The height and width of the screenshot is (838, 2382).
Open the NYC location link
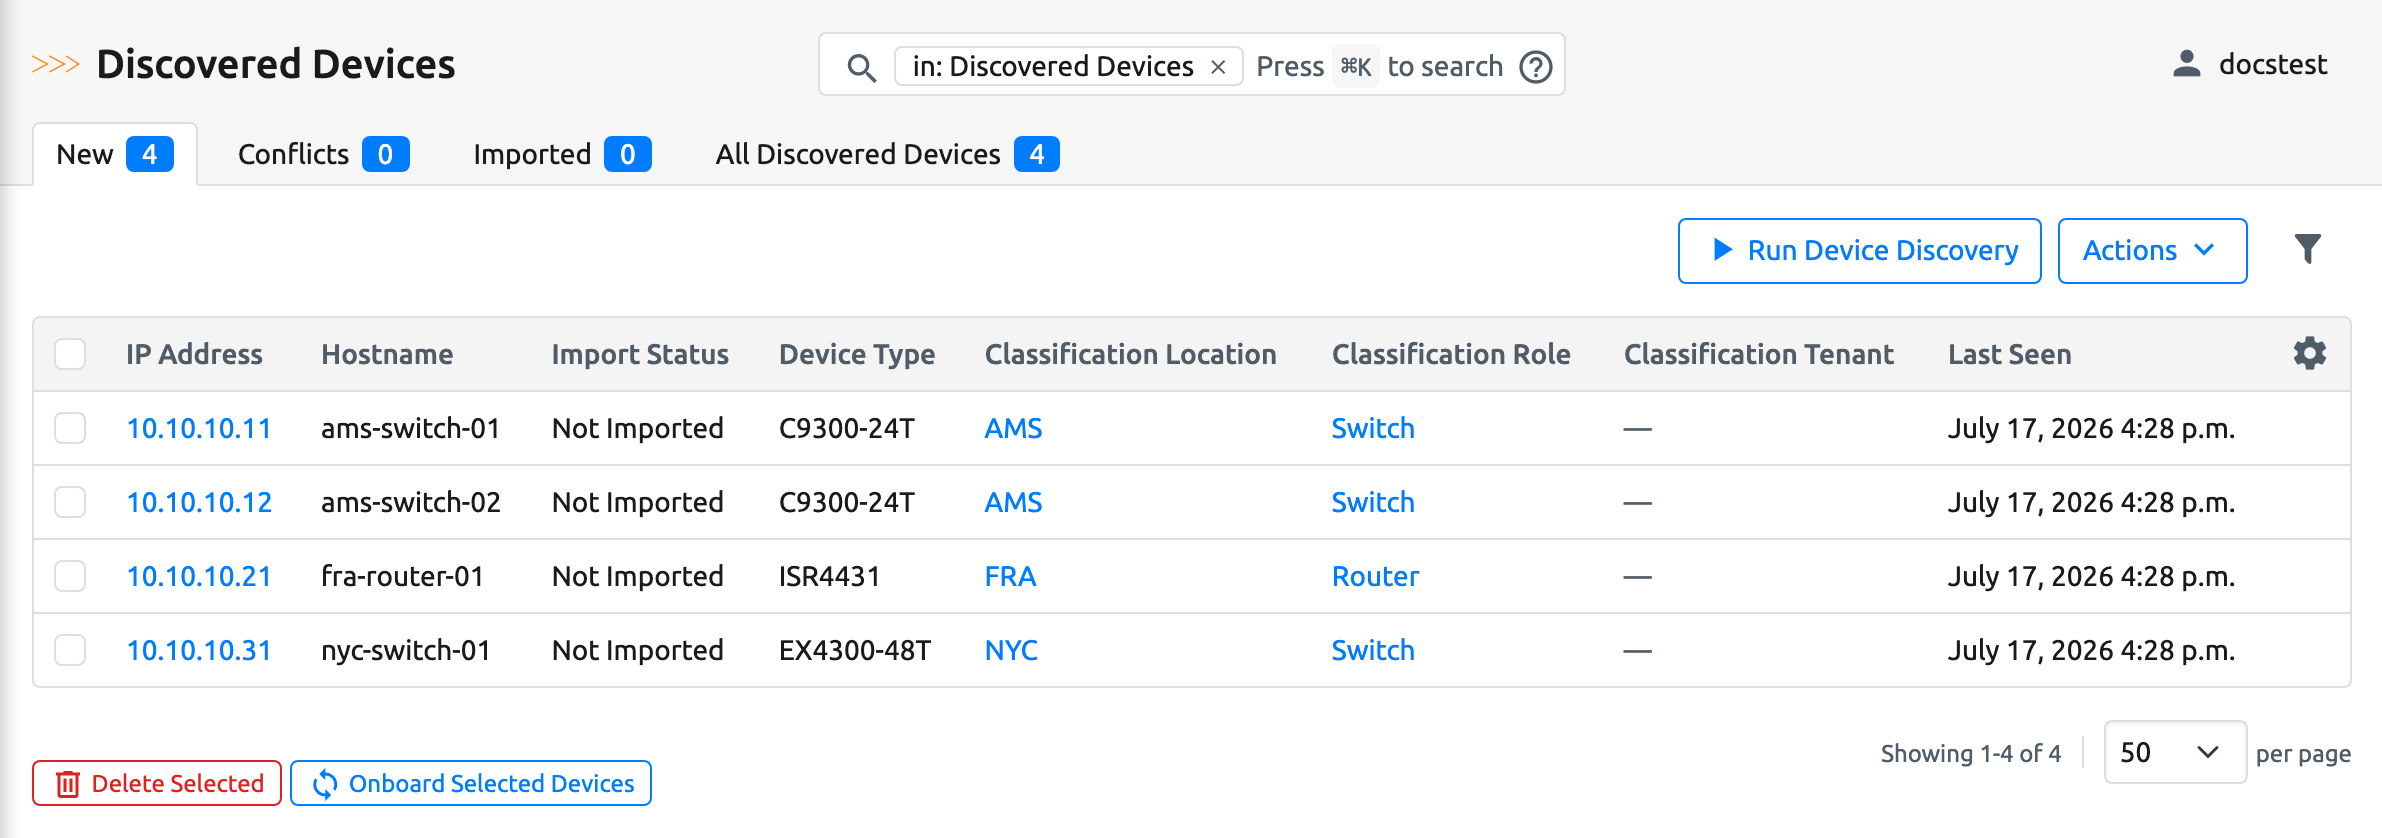[x=1011, y=651]
